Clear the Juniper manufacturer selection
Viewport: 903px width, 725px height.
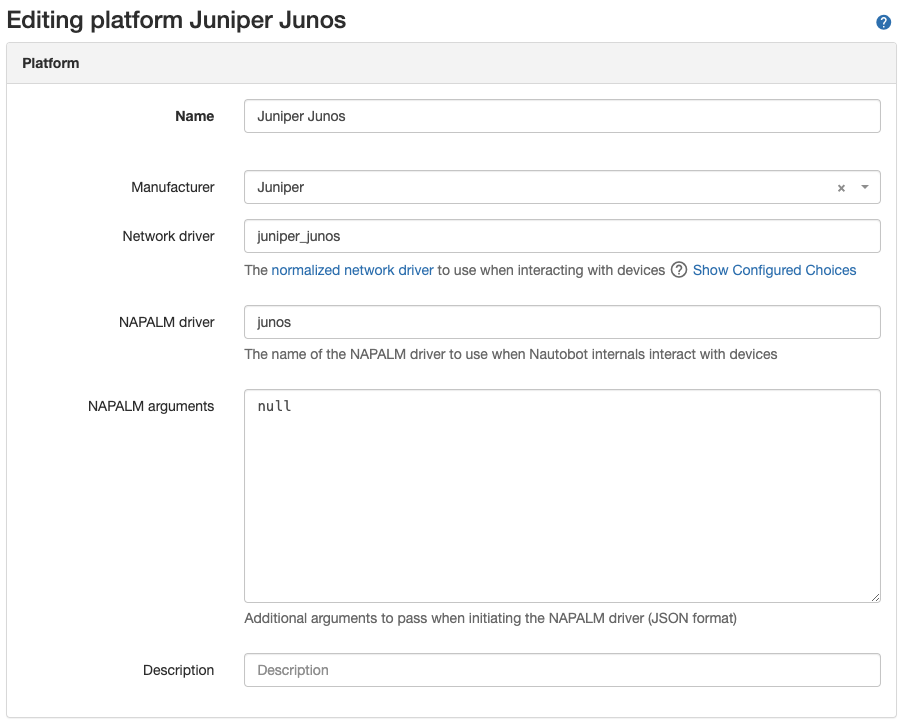[841, 188]
